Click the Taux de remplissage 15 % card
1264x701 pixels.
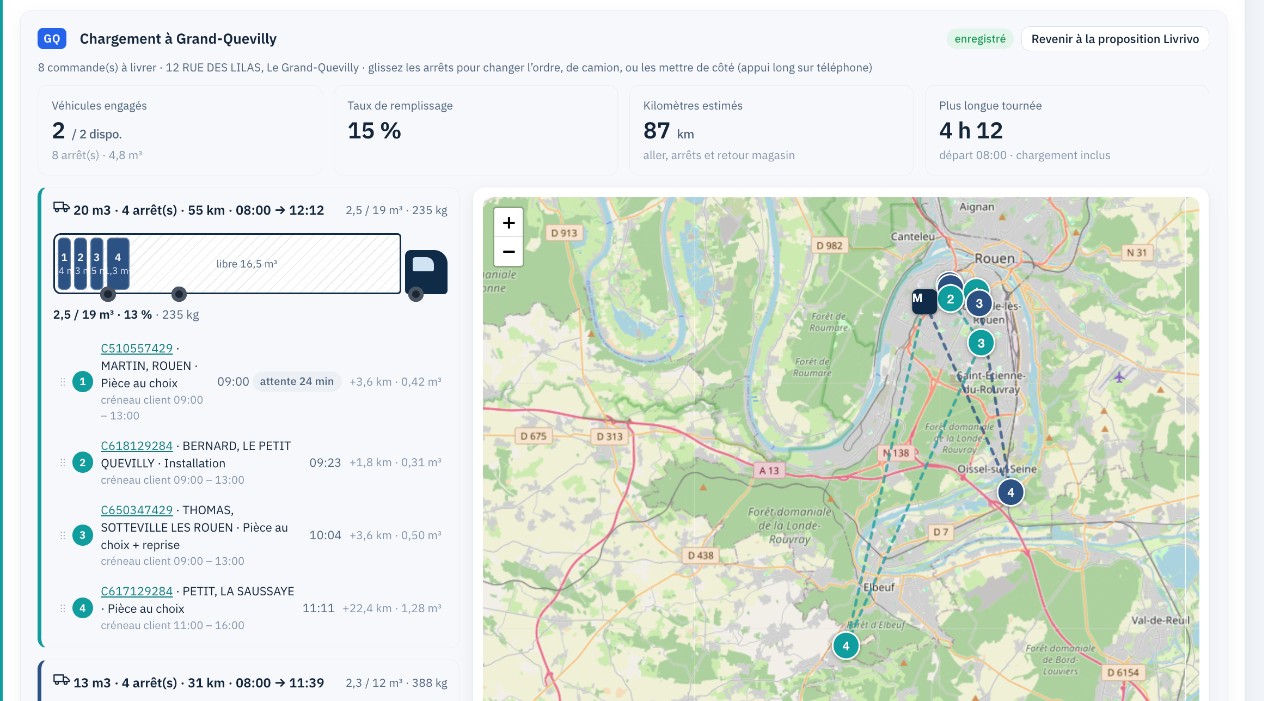pos(475,130)
